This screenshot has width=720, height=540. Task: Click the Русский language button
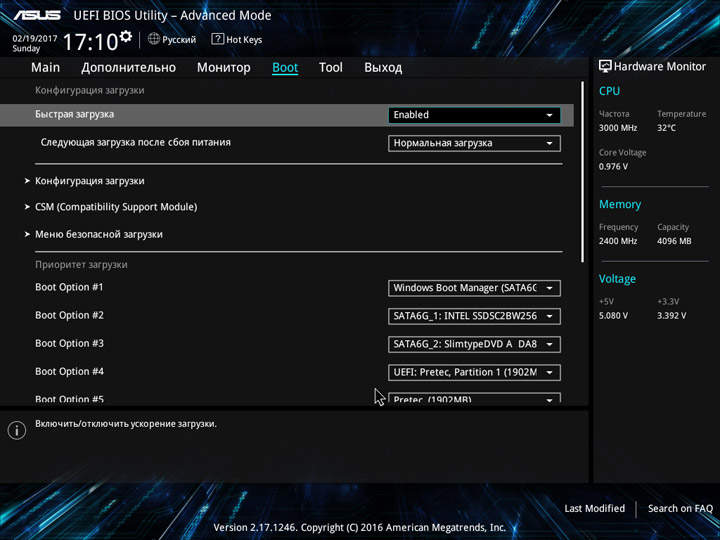pyautogui.click(x=172, y=39)
